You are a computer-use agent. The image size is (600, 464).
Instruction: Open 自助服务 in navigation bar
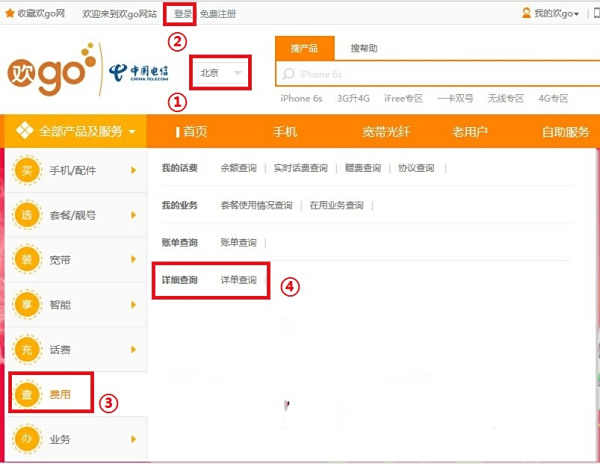click(566, 132)
